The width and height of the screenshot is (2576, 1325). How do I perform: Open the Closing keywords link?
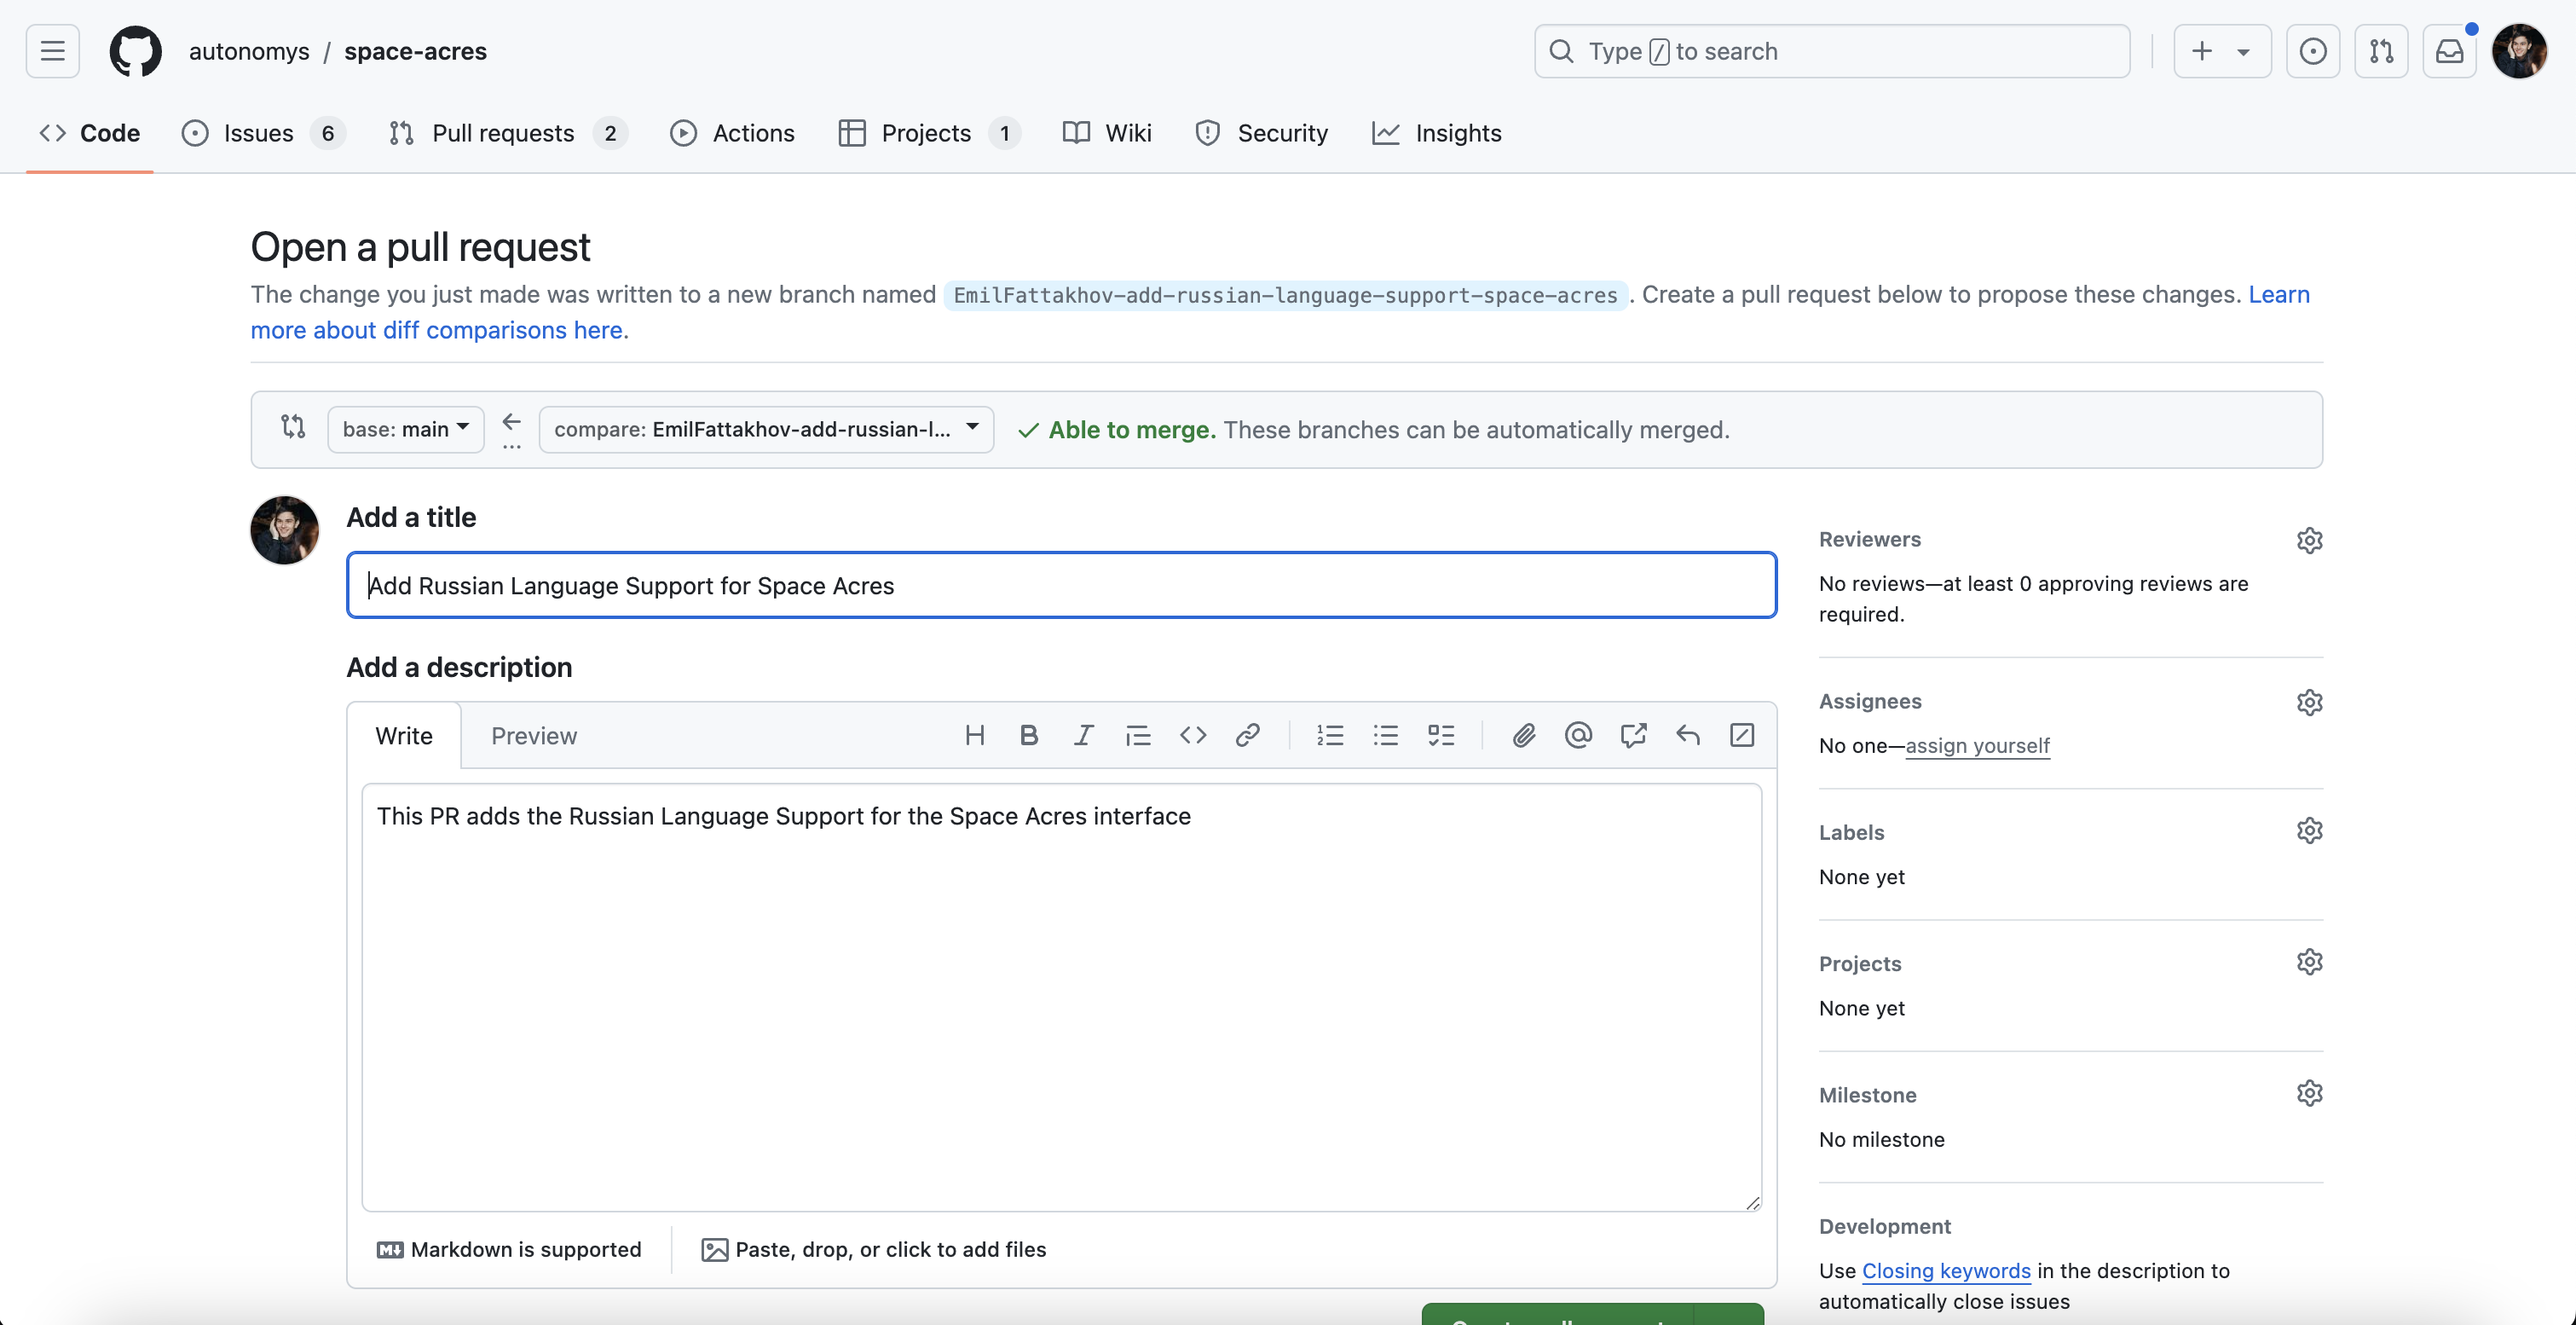coord(1945,1271)
